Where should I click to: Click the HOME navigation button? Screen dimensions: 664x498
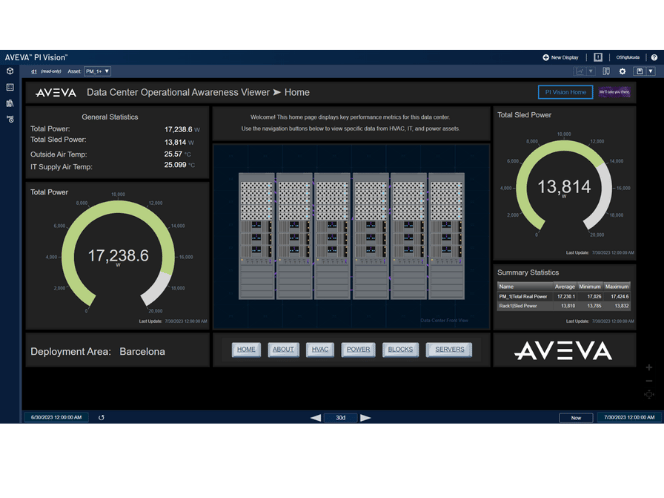click(x=246, y=349)
